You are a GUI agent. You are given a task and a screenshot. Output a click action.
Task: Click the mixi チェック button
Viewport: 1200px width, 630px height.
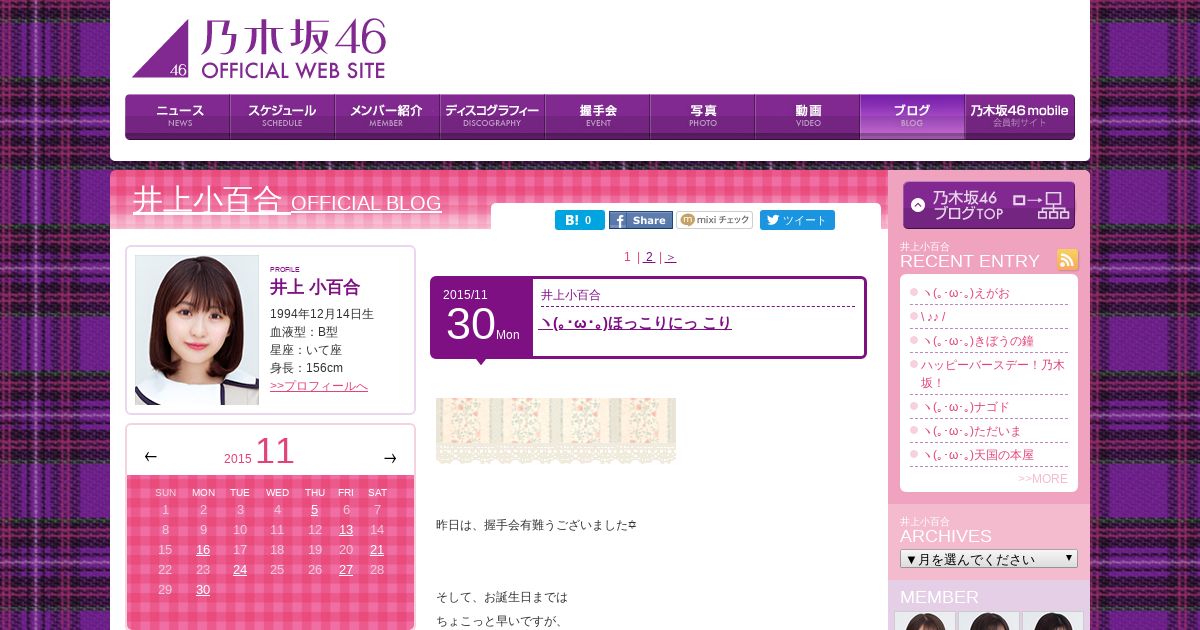(x=715, y=220)
